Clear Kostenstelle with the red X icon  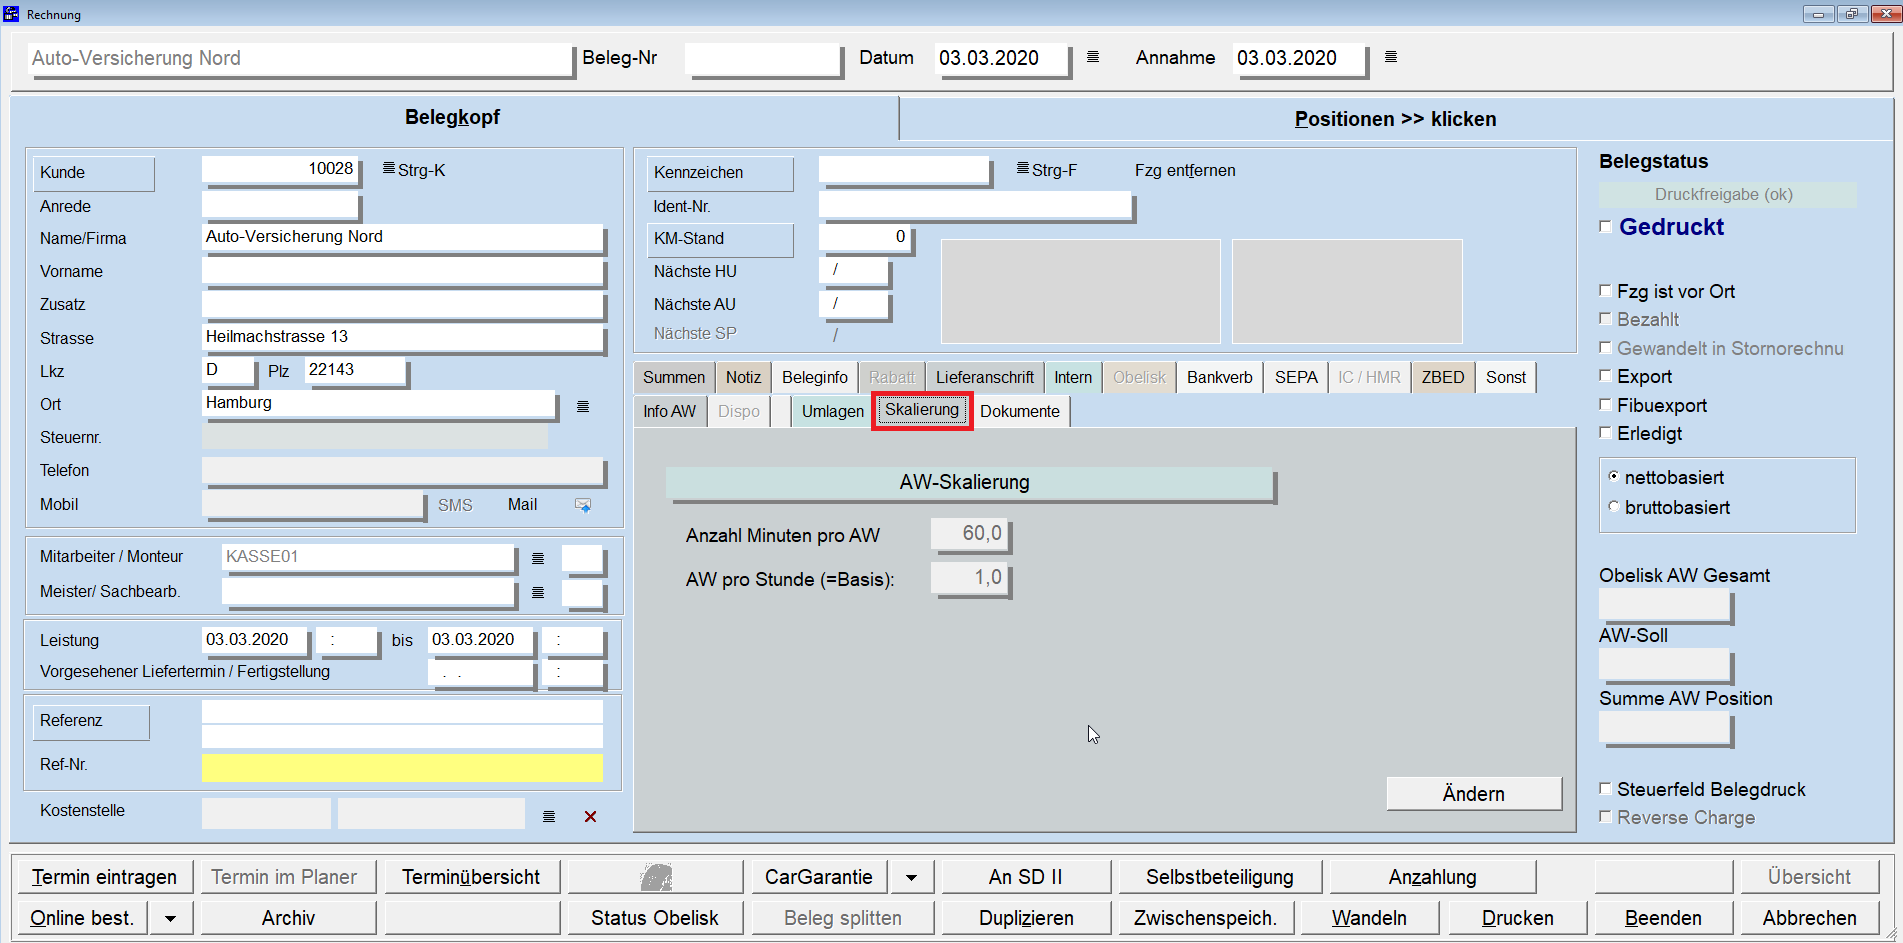[590, 816]
